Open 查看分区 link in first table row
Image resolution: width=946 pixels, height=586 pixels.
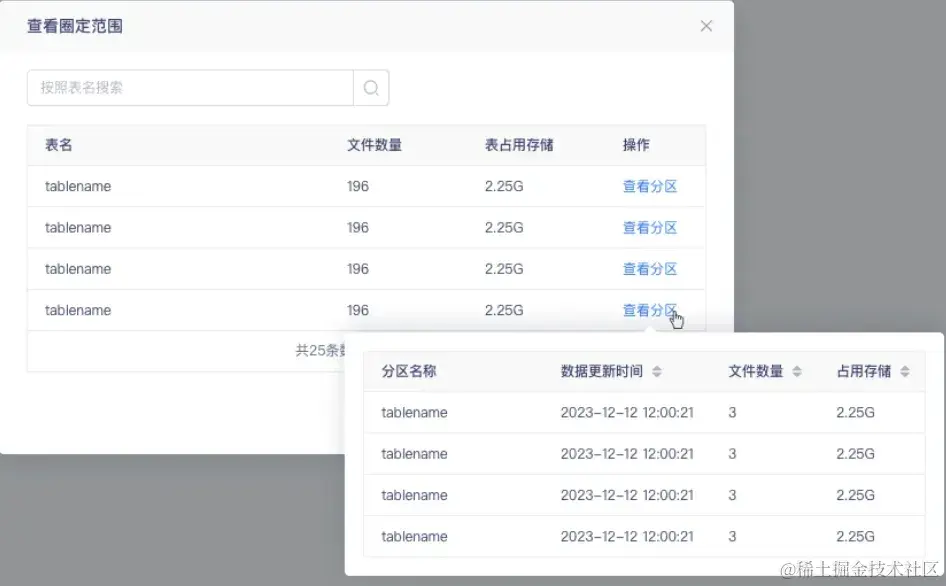click(x=650, y=186)
